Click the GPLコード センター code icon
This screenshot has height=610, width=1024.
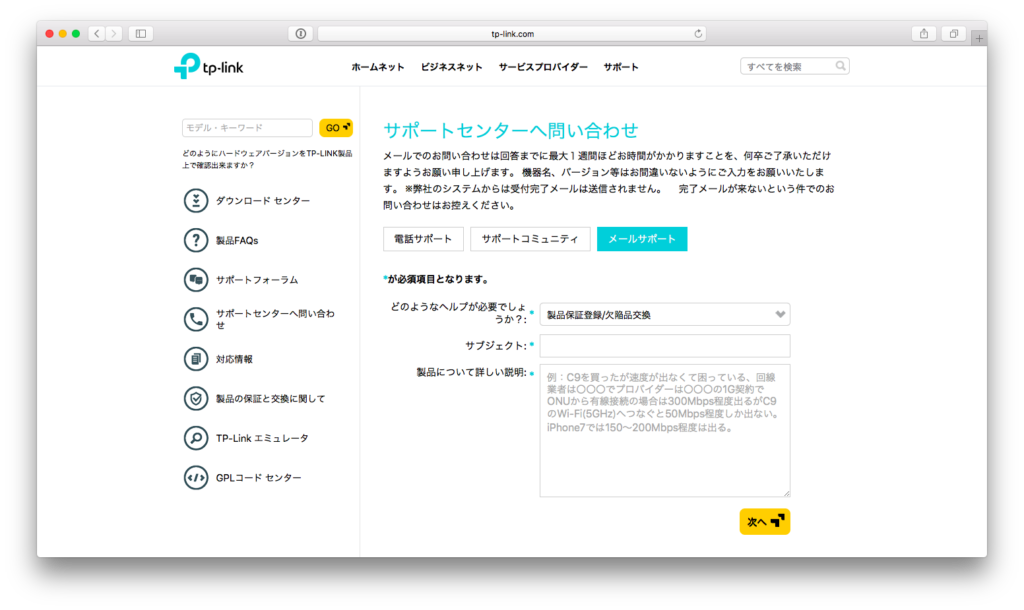(195, 477)
